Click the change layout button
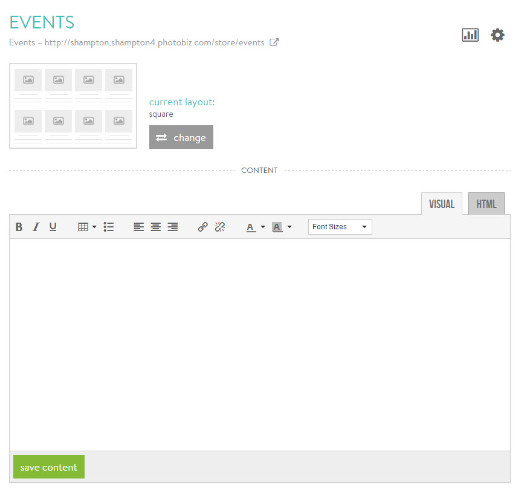The width and height of the screenshot is (530, 490). (181, 137)
